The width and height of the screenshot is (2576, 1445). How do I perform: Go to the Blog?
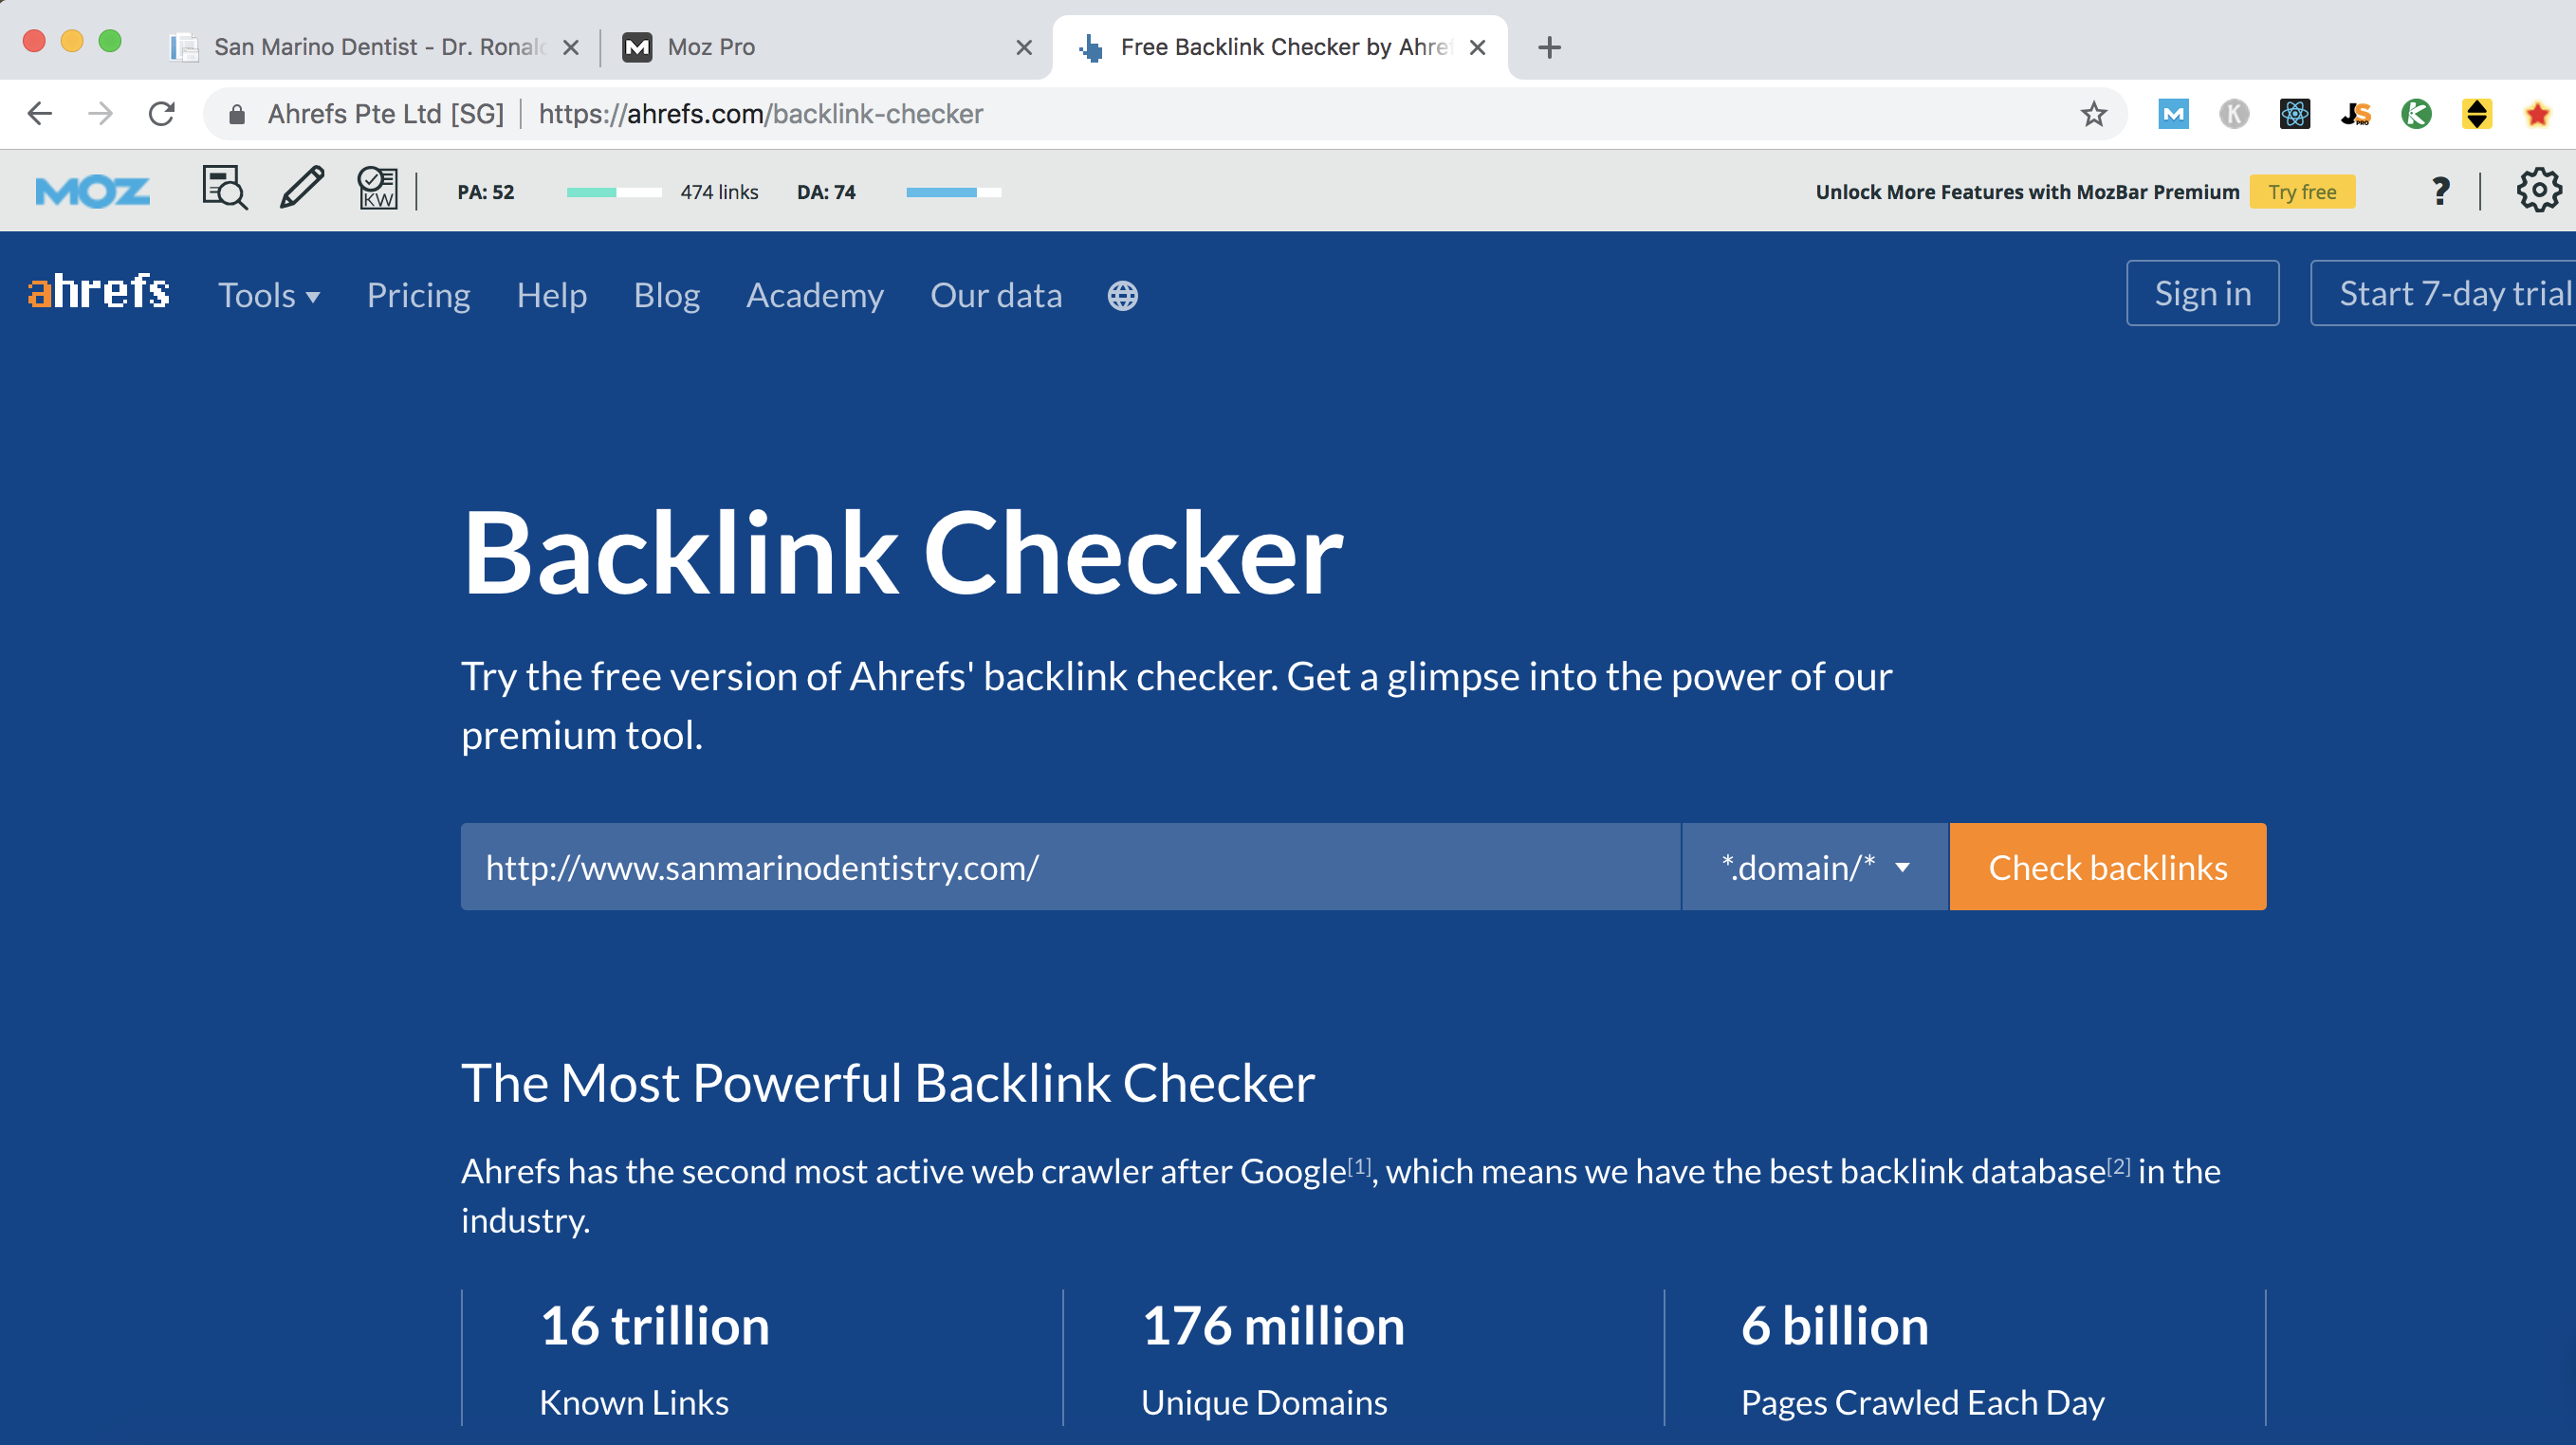pyautogui.click(x=667, y=296)
